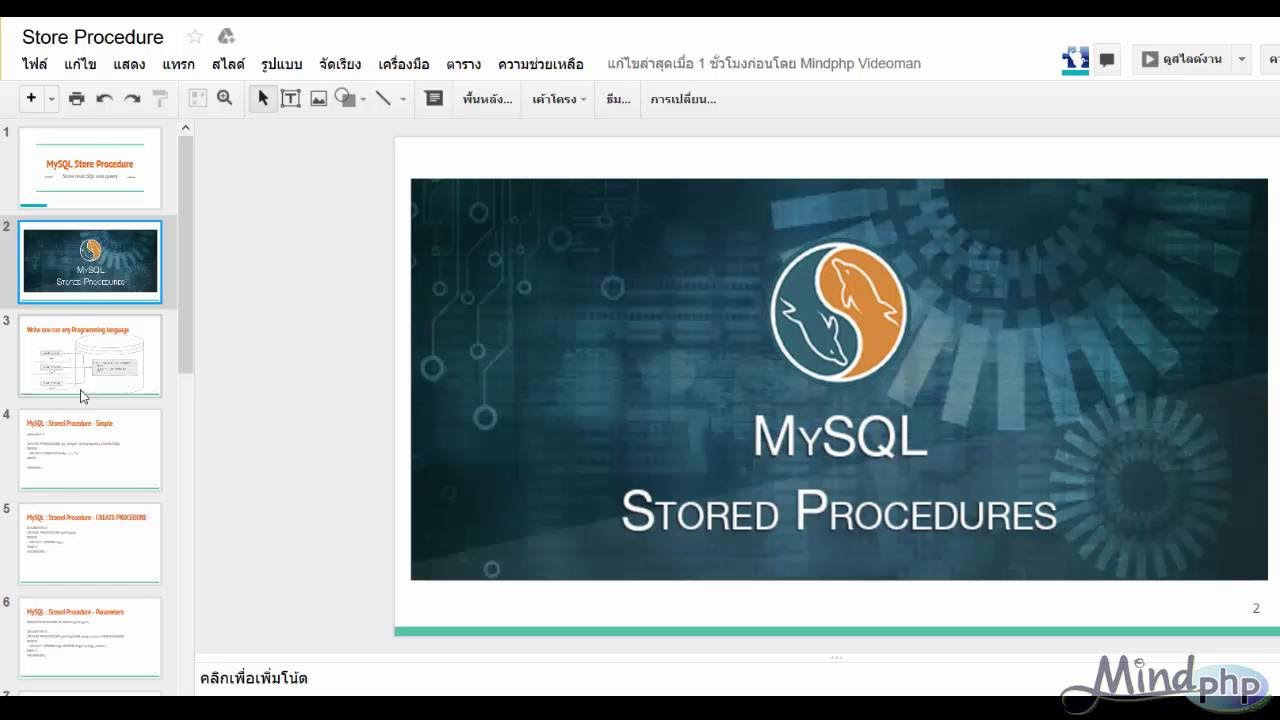
Task: Click the Store Procedure document title
Action: click(x=93, y=37)
